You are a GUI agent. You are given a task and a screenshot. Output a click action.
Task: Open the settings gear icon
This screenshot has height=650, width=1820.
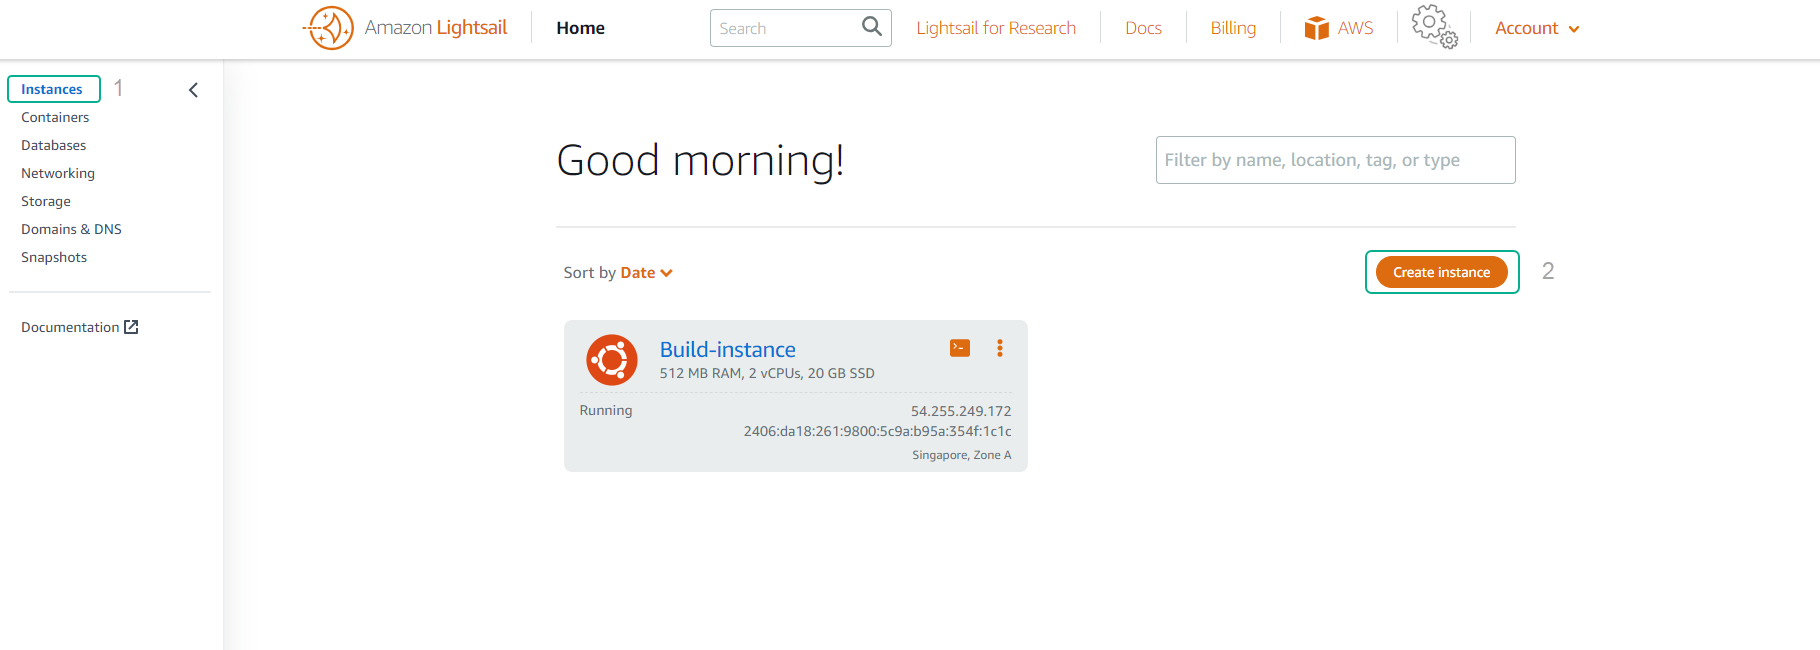coord(1434,27)
